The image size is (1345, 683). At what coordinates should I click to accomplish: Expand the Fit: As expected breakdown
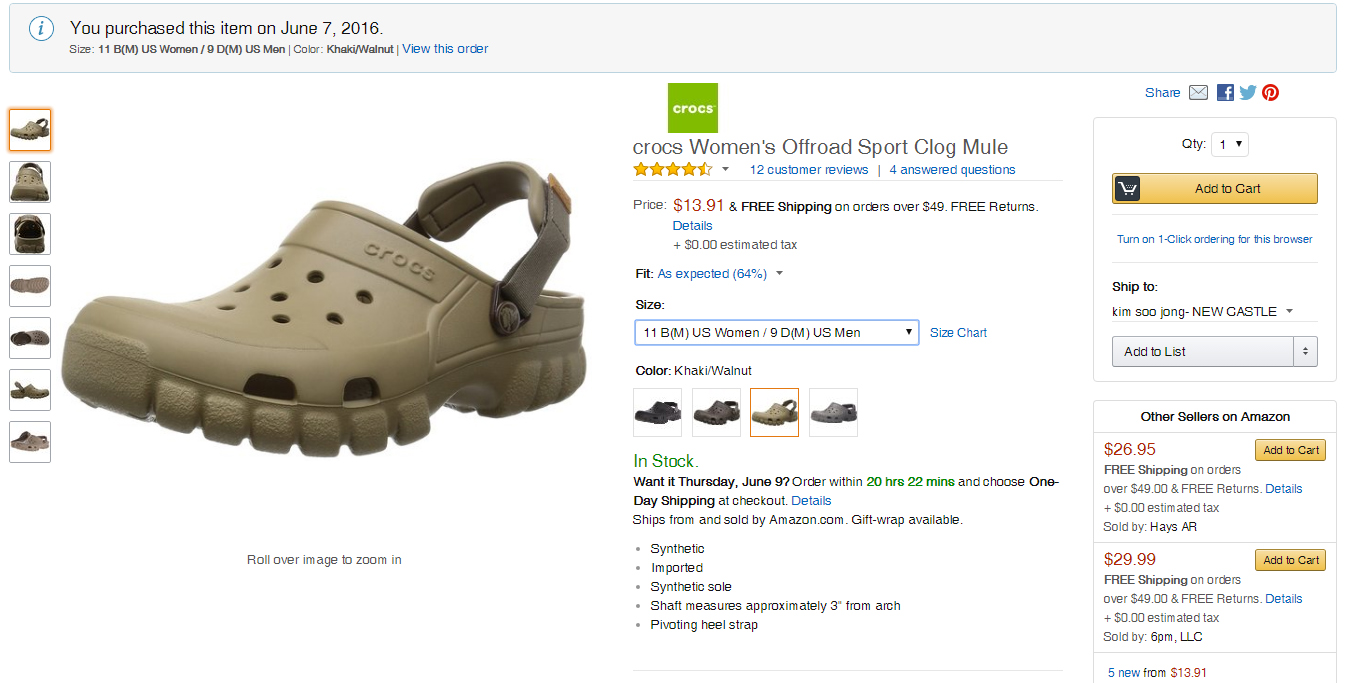click(x=779, y=274)
